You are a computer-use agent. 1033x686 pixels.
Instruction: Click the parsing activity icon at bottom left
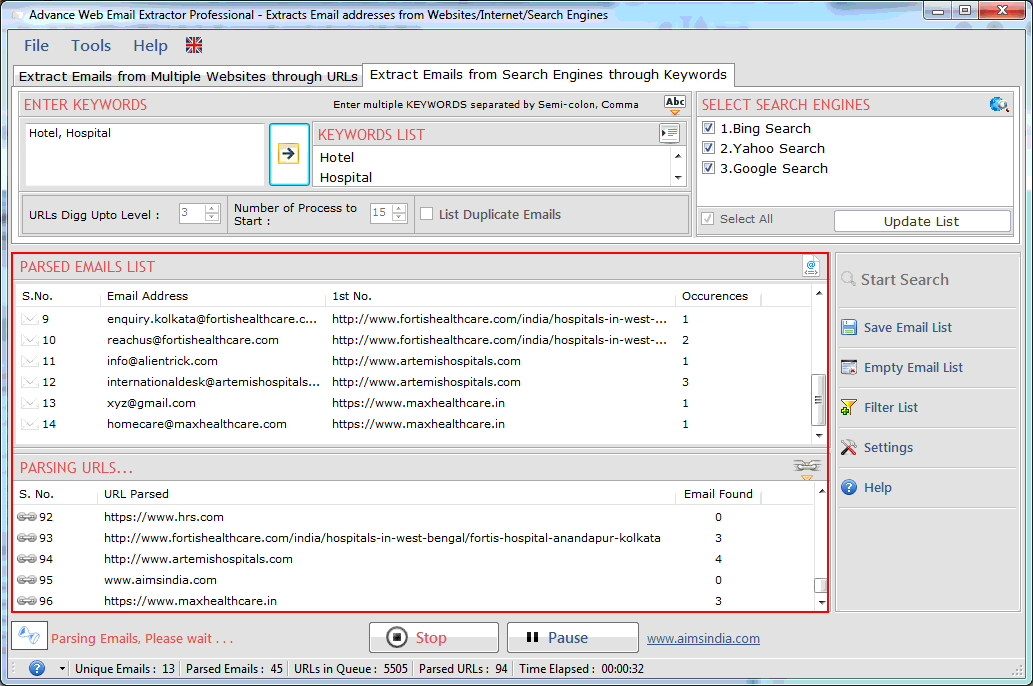[29, 636]
